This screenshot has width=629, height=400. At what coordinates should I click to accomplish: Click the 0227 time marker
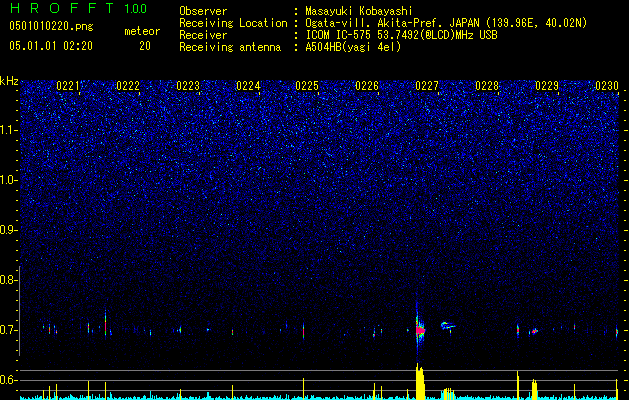coord(427,86)
